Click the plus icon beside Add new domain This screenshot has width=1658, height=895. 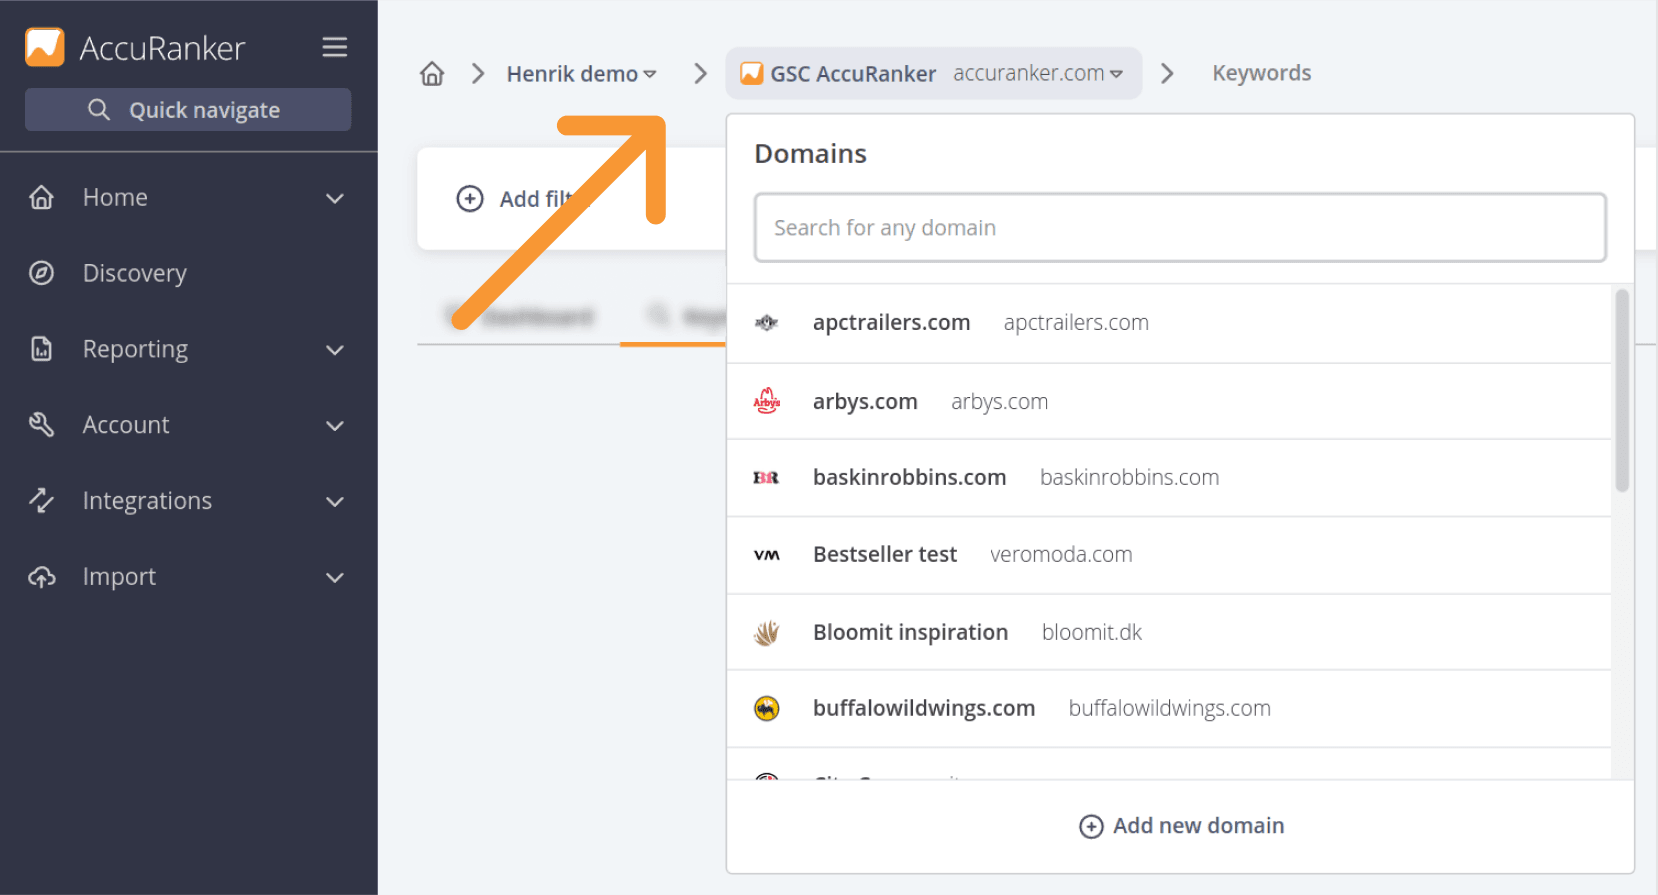(1091, 826)
